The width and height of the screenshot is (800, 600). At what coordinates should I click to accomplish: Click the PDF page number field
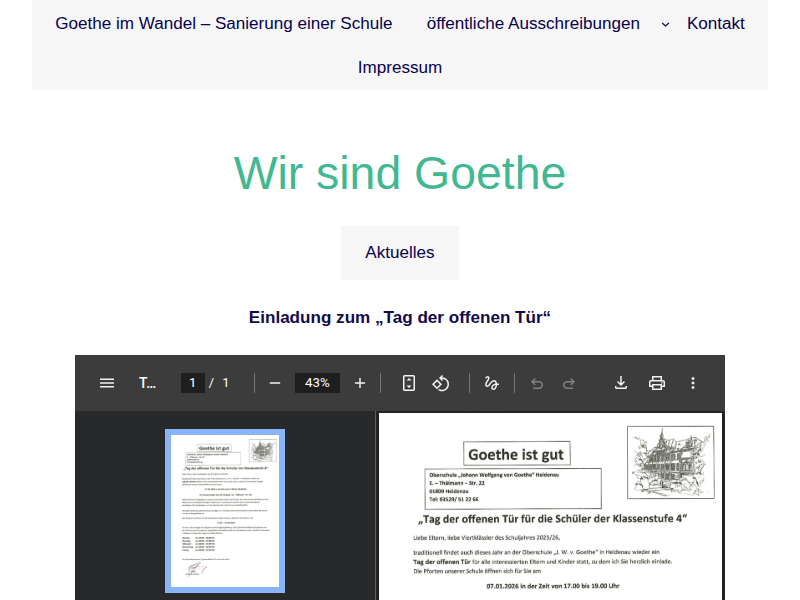tap(192, 383)
